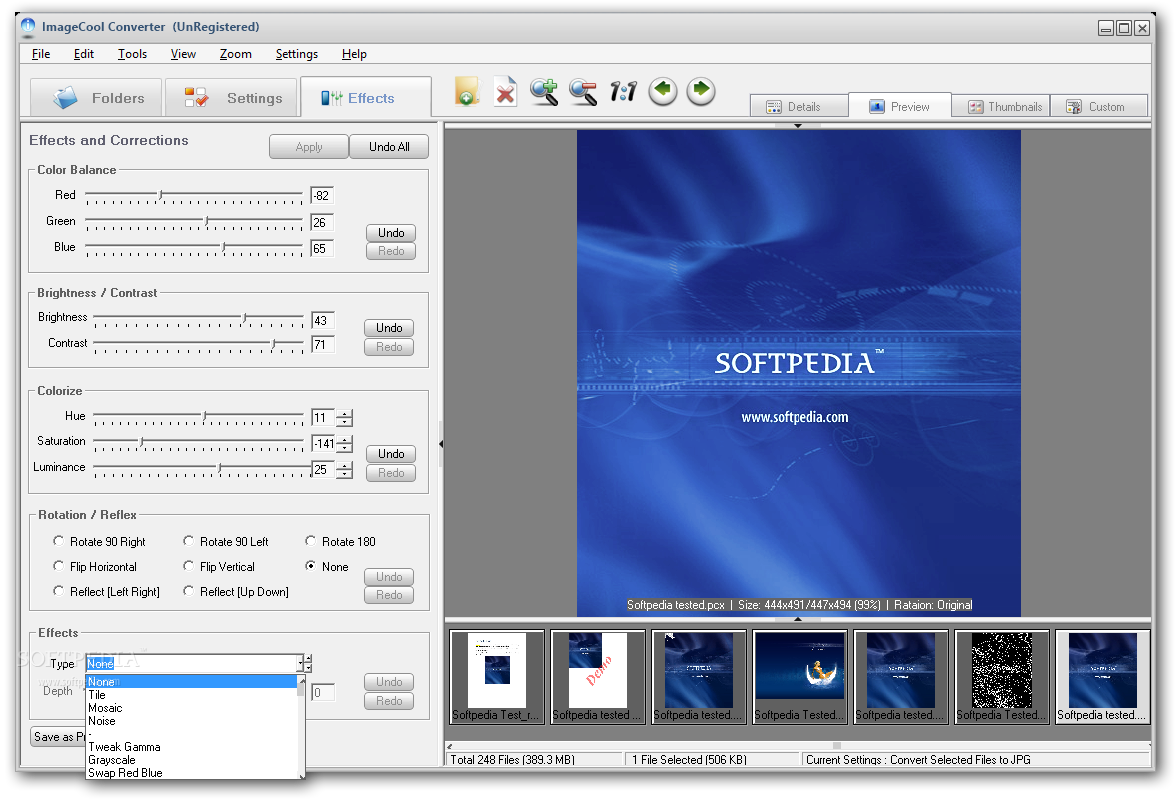Click the Apply button
Viewport: 1176px width, 800px height.
[309, 147]
